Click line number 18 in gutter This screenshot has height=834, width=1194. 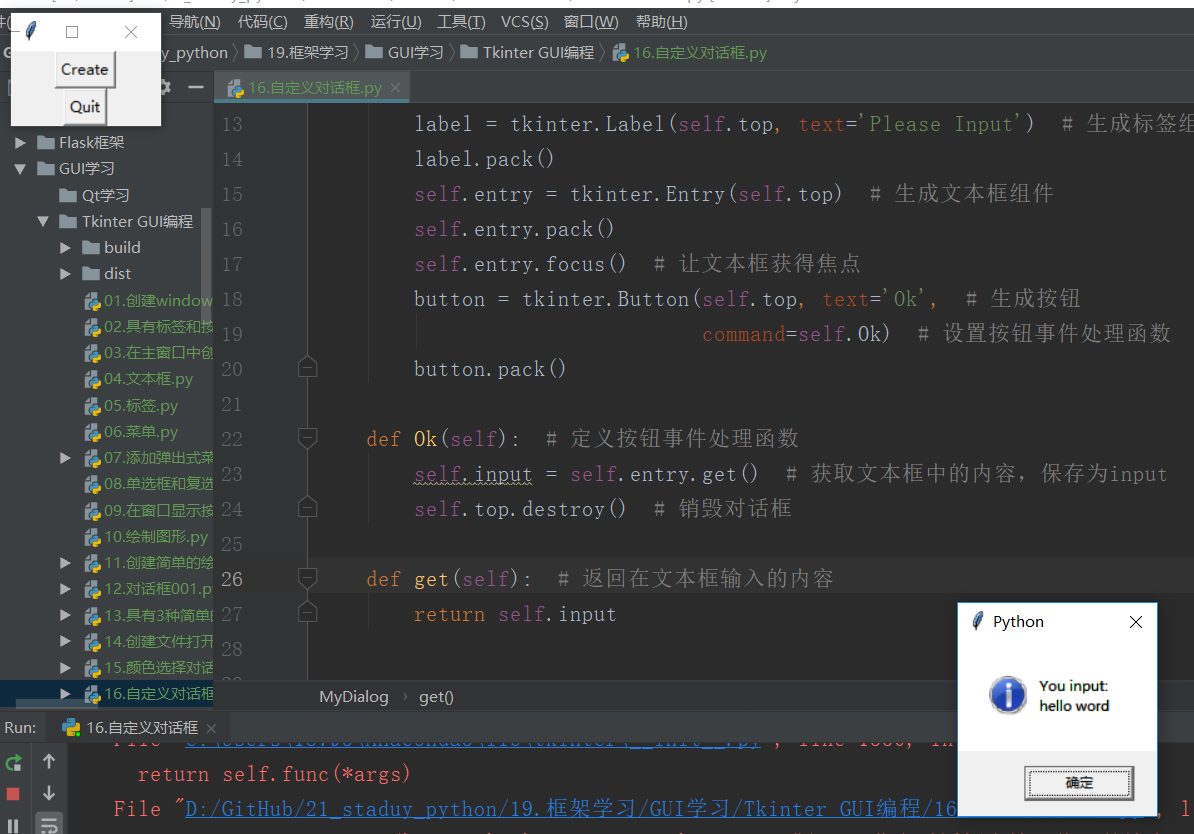232,299
